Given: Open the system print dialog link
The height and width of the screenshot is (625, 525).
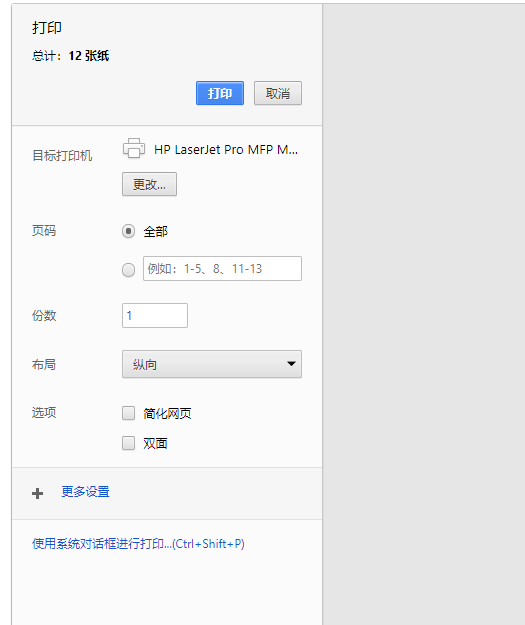Looking at the screenshot, I should [138, 544].
